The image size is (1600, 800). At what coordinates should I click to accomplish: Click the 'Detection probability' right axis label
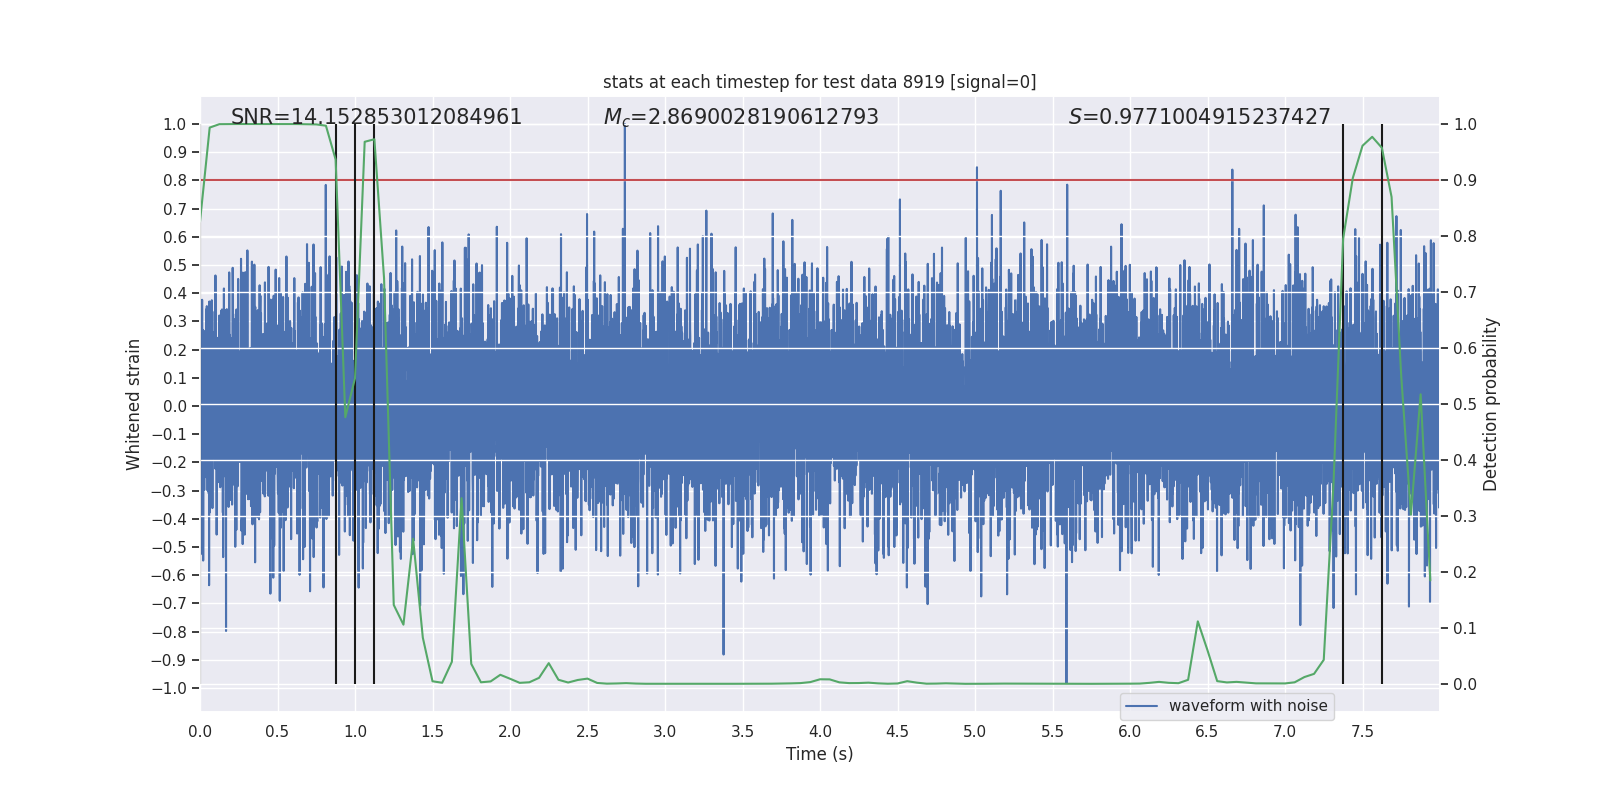[x=1491, y=404]
